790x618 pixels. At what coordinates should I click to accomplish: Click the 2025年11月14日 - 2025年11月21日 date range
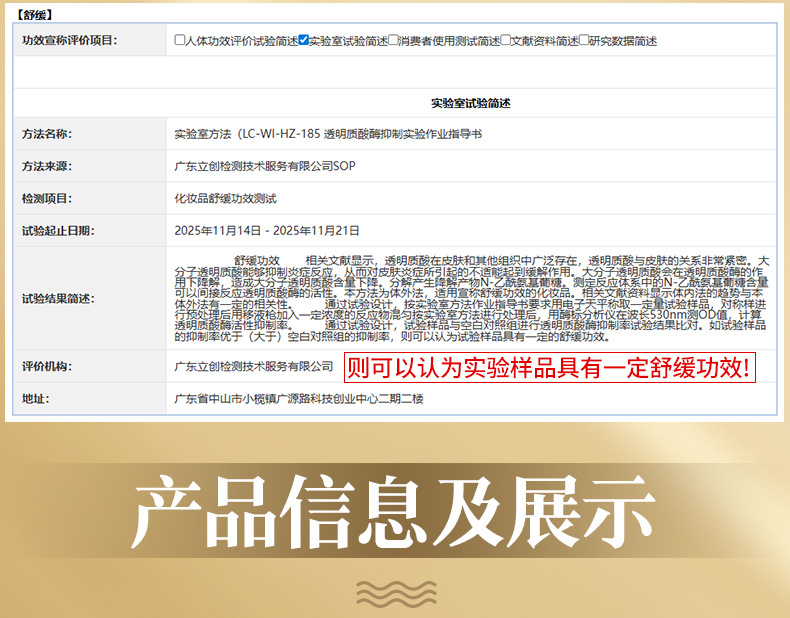point(267,231)
